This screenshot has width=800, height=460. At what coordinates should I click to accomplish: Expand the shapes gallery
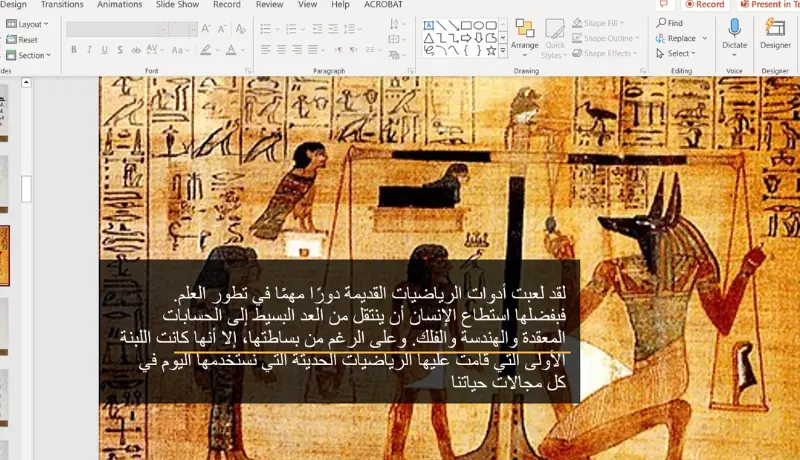coord(503,51)
